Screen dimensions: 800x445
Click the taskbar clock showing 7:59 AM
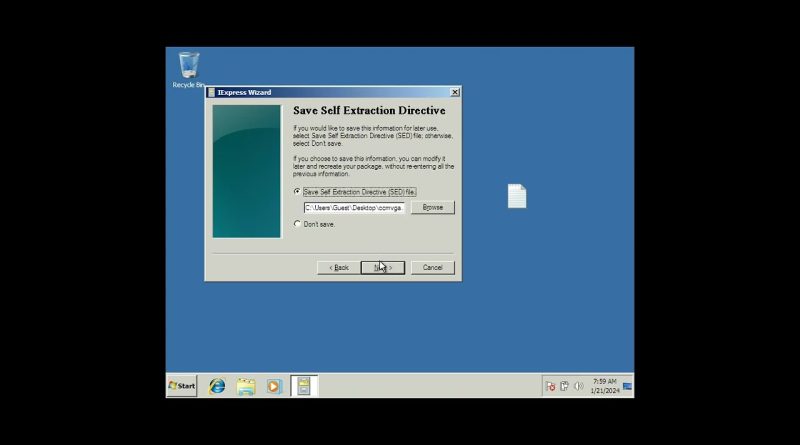tap(605, 386)
